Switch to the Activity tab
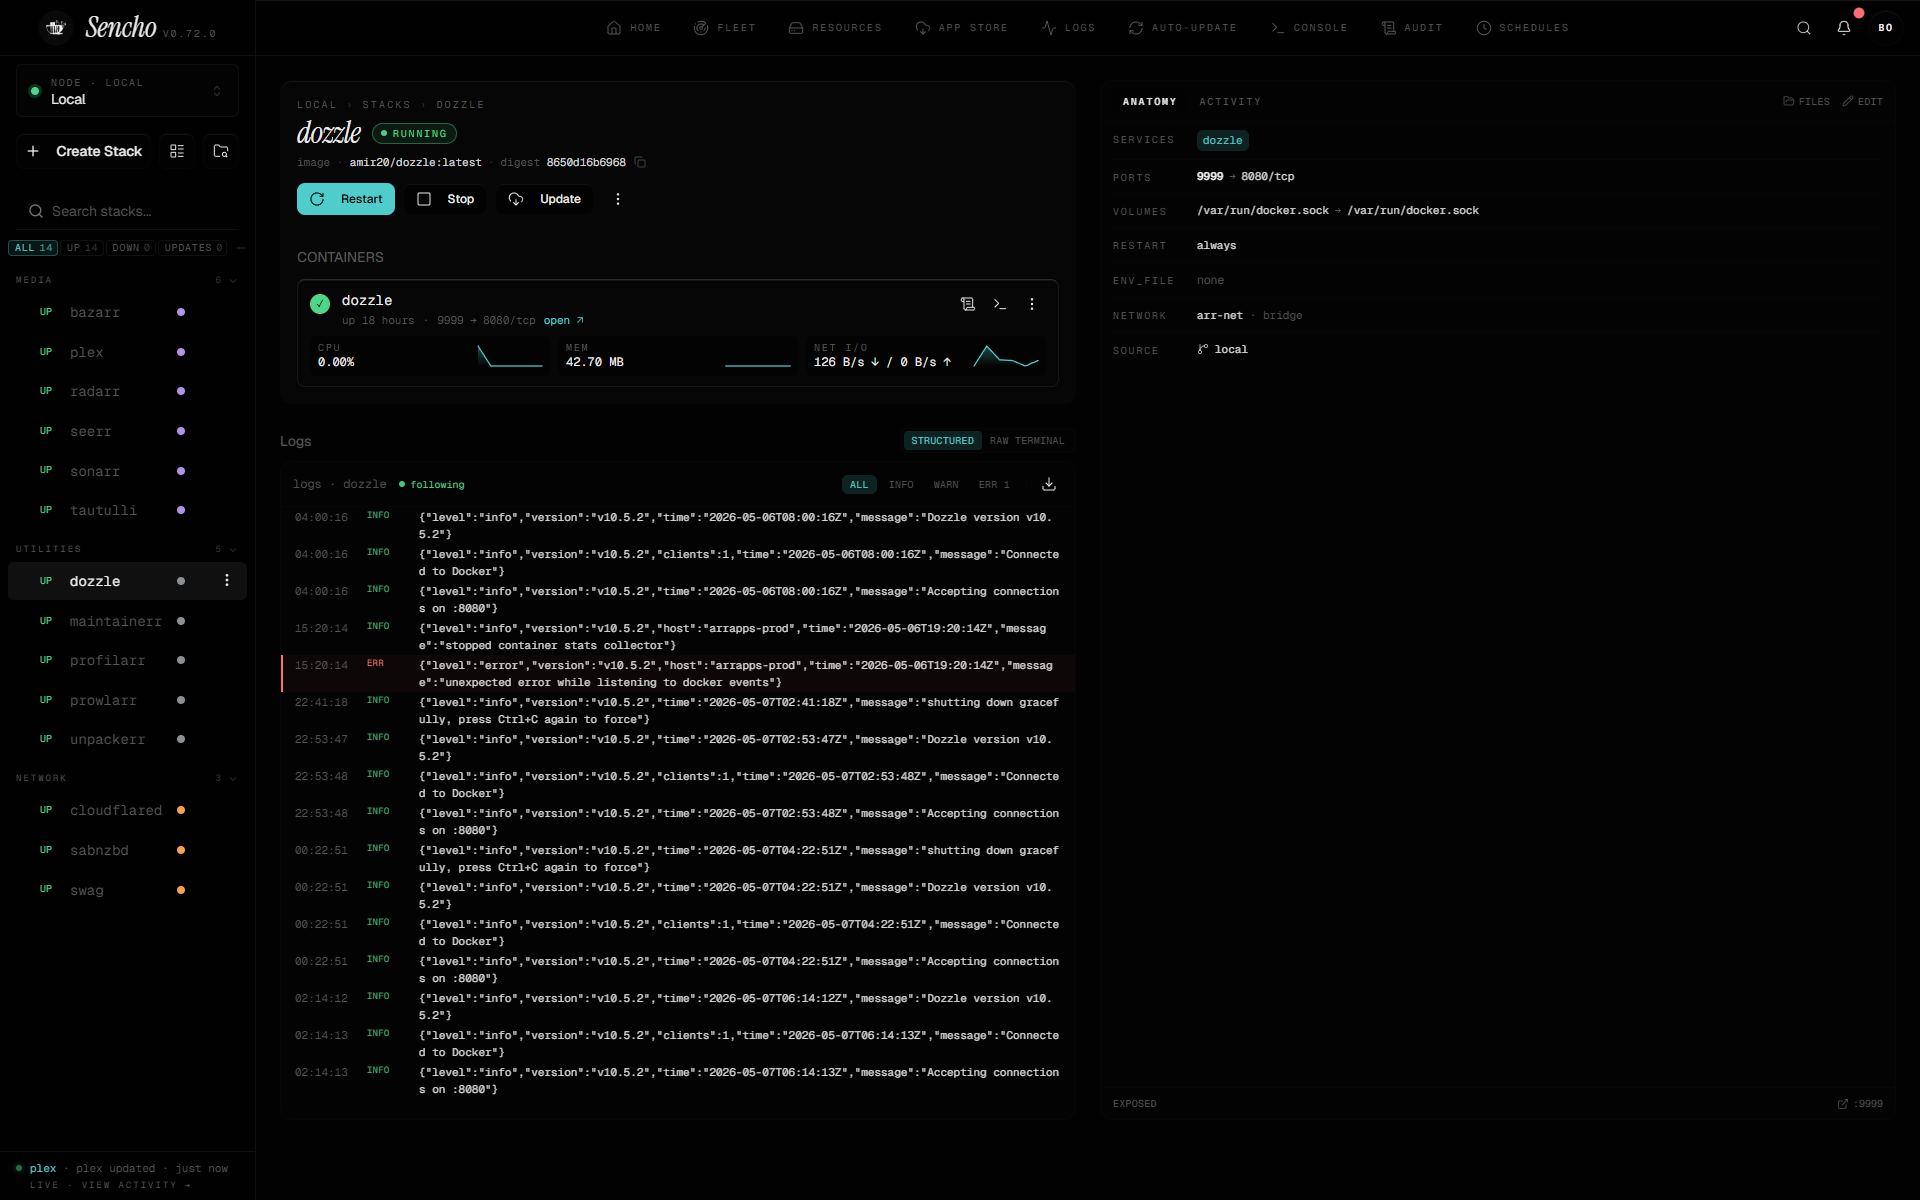 point(1230,102)
